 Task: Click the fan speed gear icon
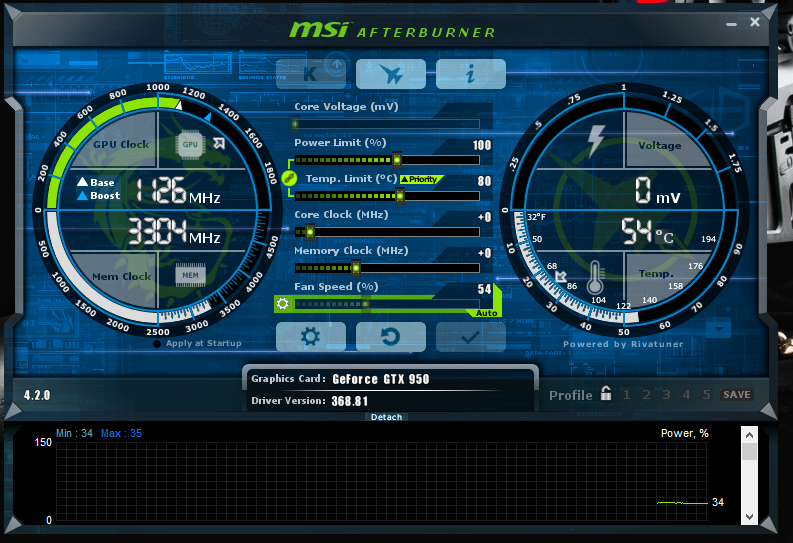point(283,303)
